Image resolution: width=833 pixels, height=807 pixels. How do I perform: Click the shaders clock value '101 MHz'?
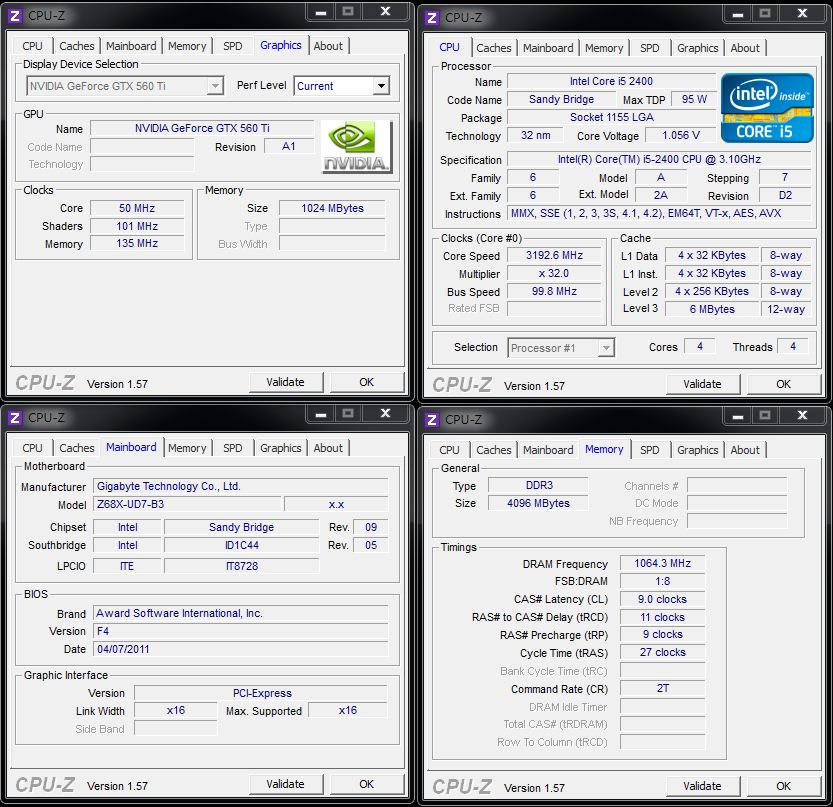[137, 226]
